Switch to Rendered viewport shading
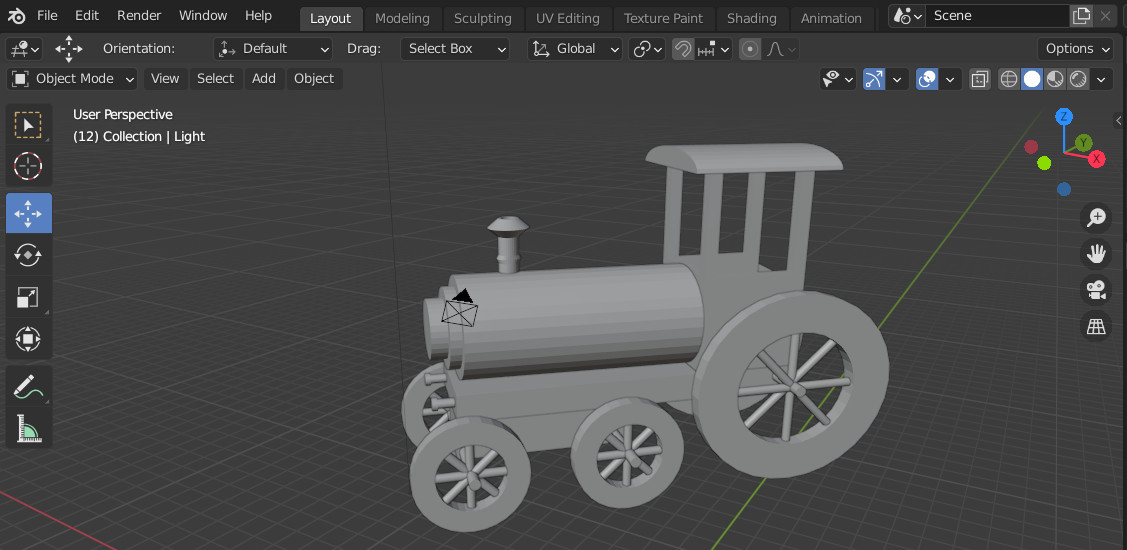Image resolution: width=1127 pixels, height=550 pixels. tap(1078, 79)
